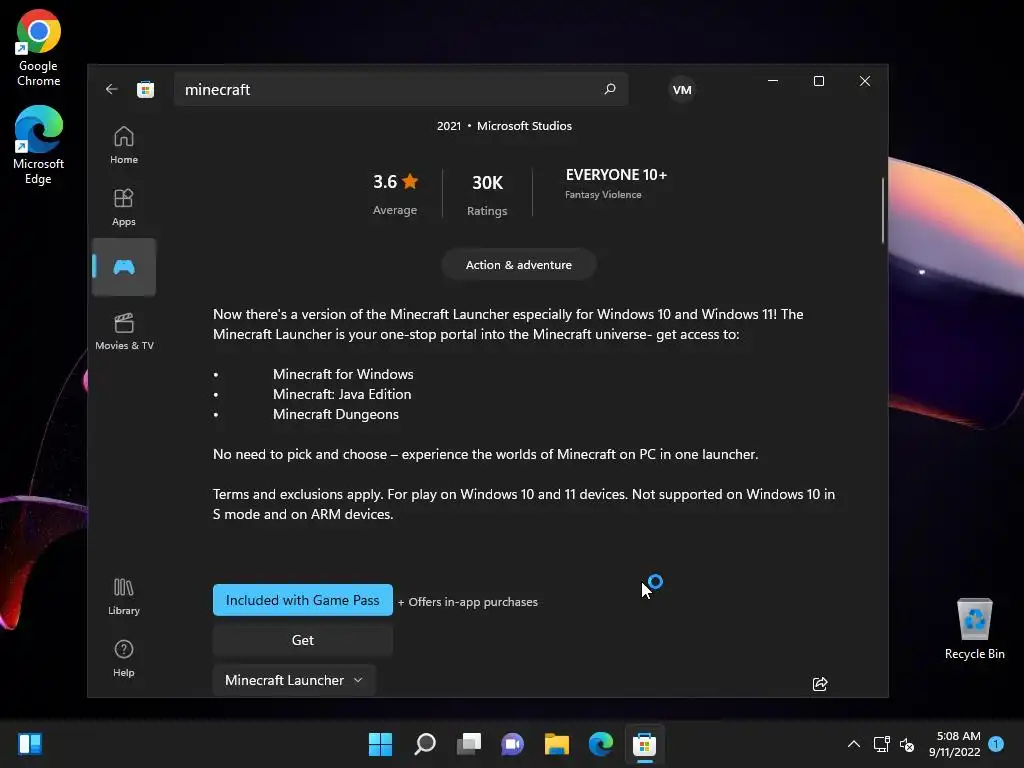Open the Windows Start menu
The height and width of the screenshot is (768, 1024).
point(380,744)
